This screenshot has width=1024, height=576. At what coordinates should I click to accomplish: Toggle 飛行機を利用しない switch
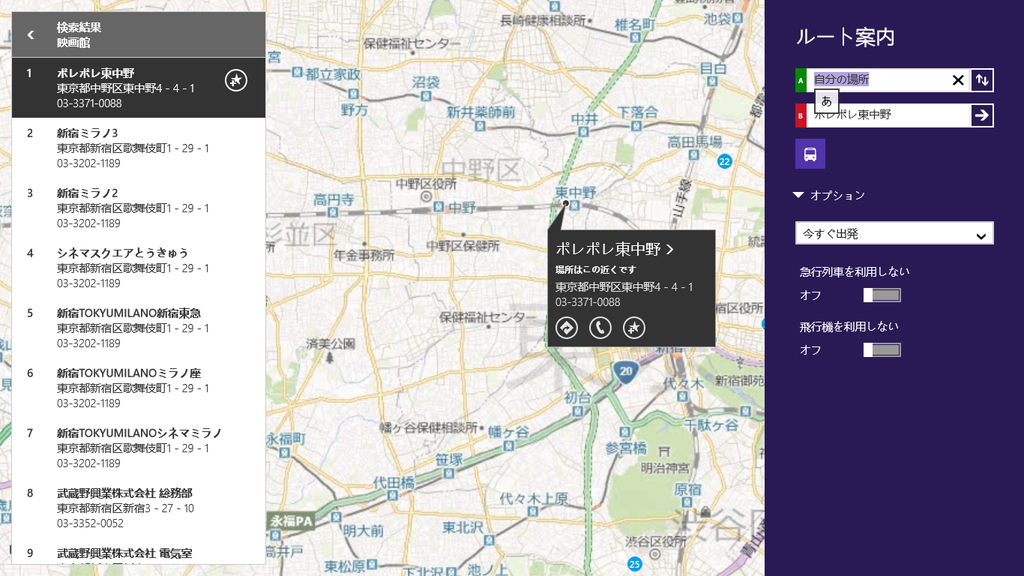pos(882,350)
